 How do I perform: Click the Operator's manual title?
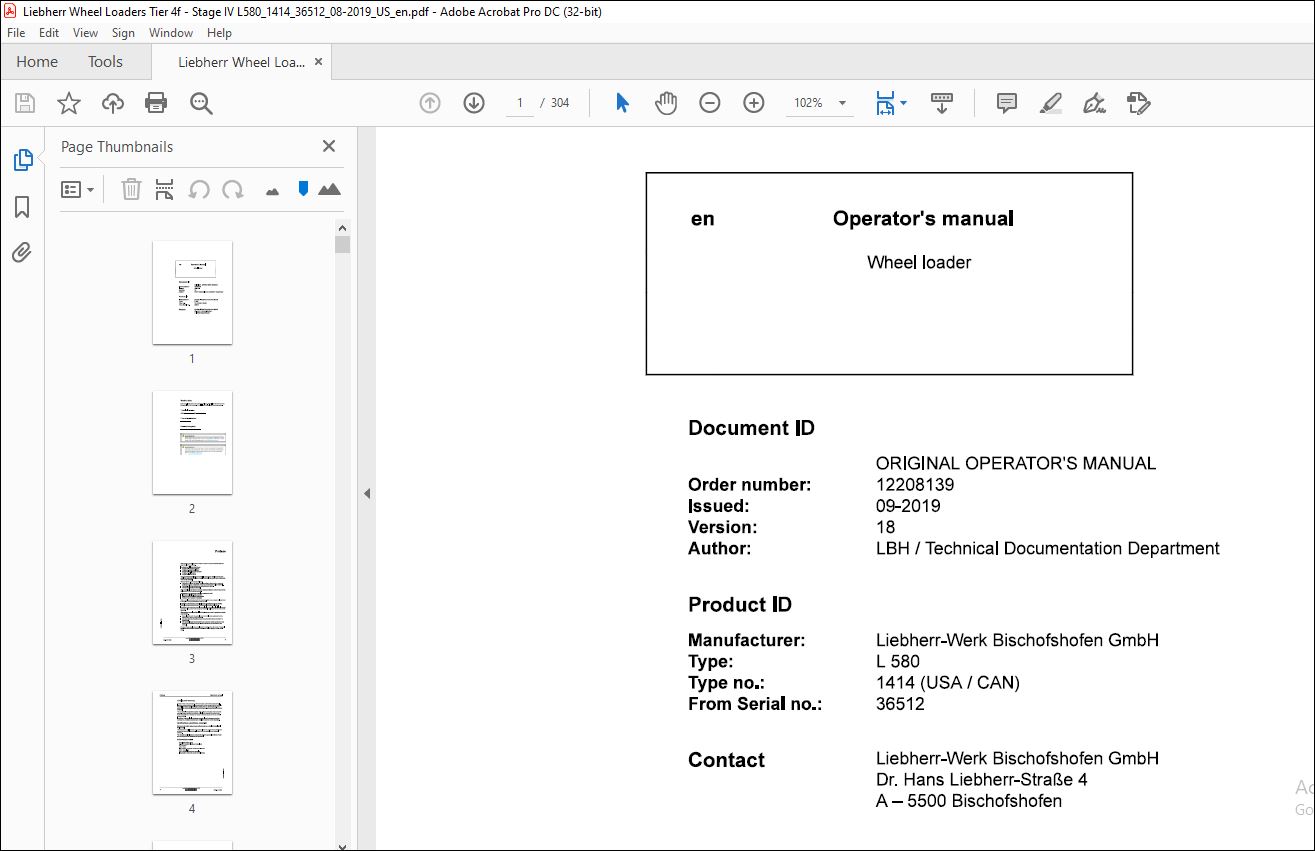tap(923, 219)
